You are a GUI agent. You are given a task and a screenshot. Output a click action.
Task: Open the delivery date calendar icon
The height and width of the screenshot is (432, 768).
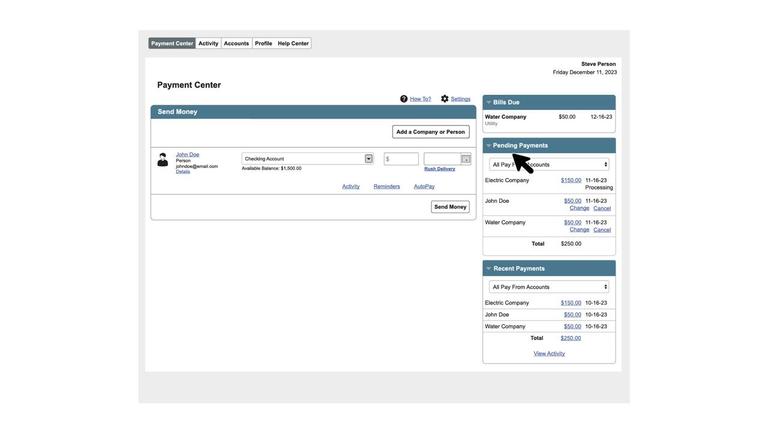click(x=466, y=159)
